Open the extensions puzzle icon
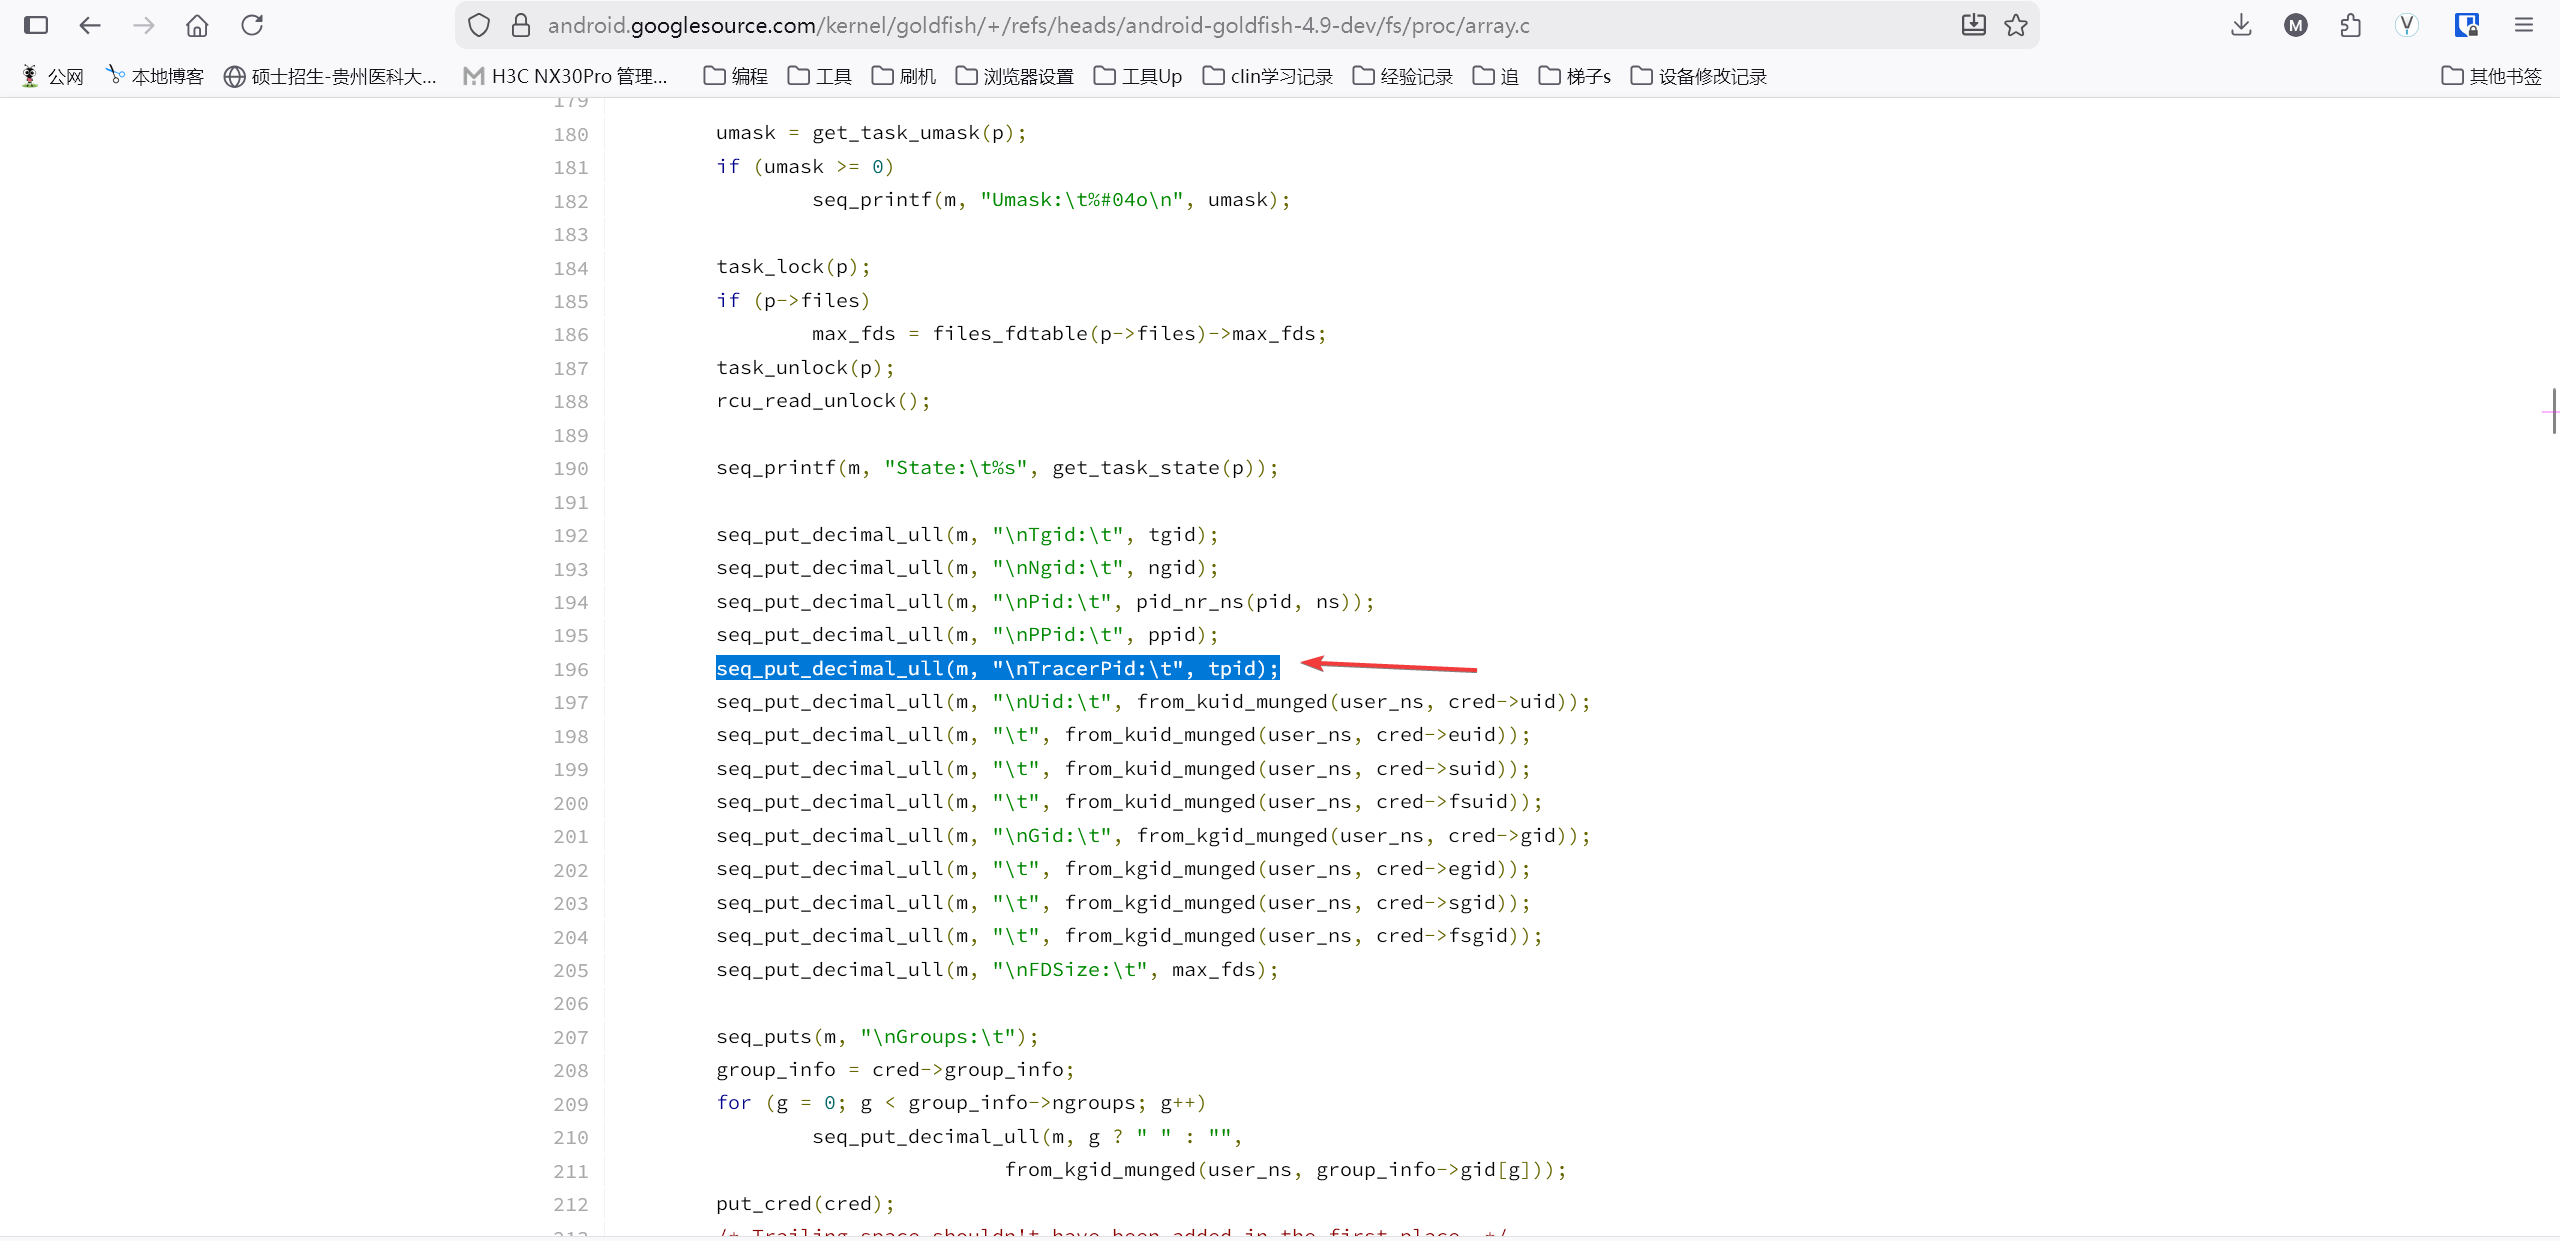The height and width of the screenshot is (1241, 2560). coord(2350,25)
